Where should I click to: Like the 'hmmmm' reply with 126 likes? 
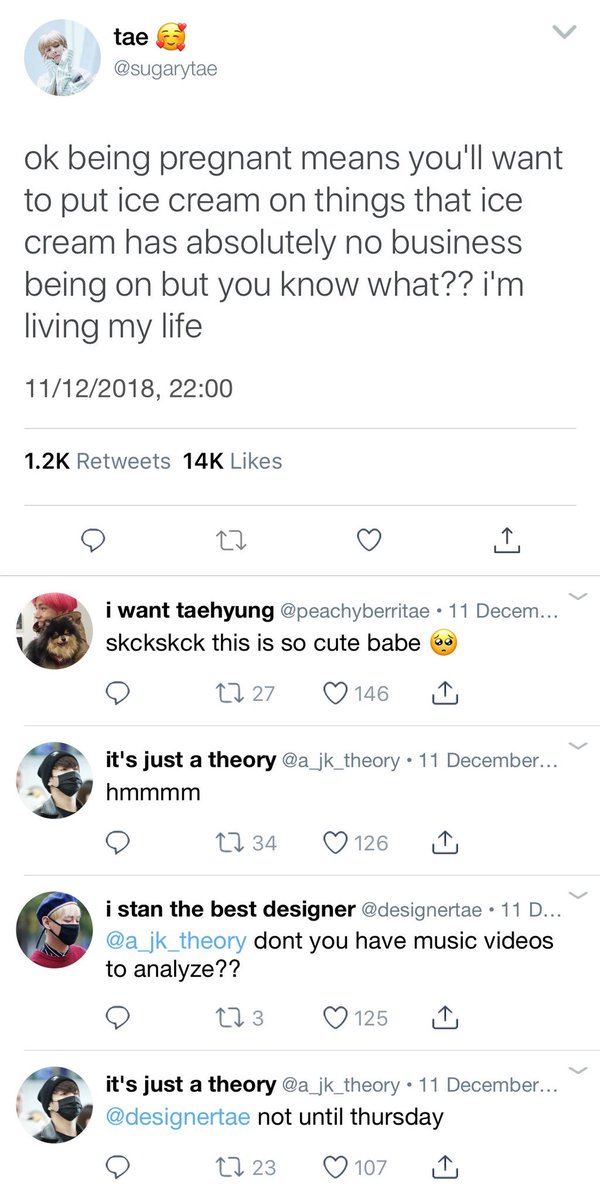point(355,843)
